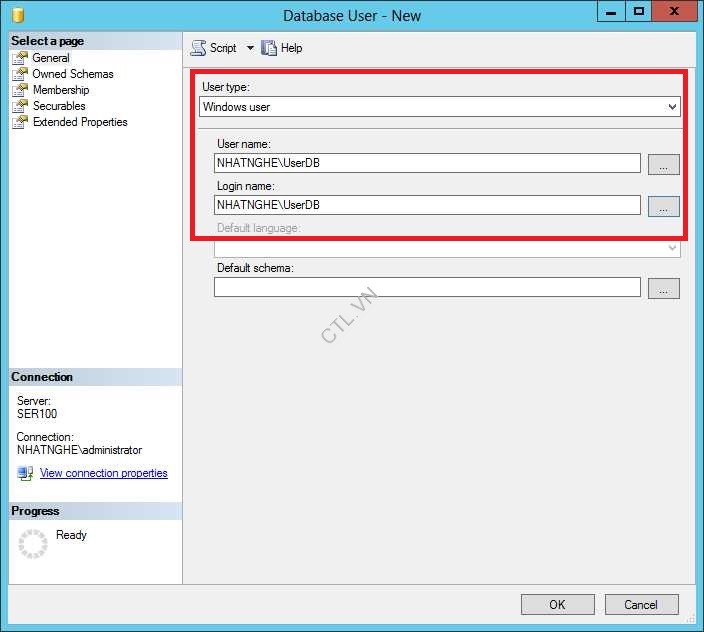
Task: Click browse button beside Default schema
Action: 664,289
